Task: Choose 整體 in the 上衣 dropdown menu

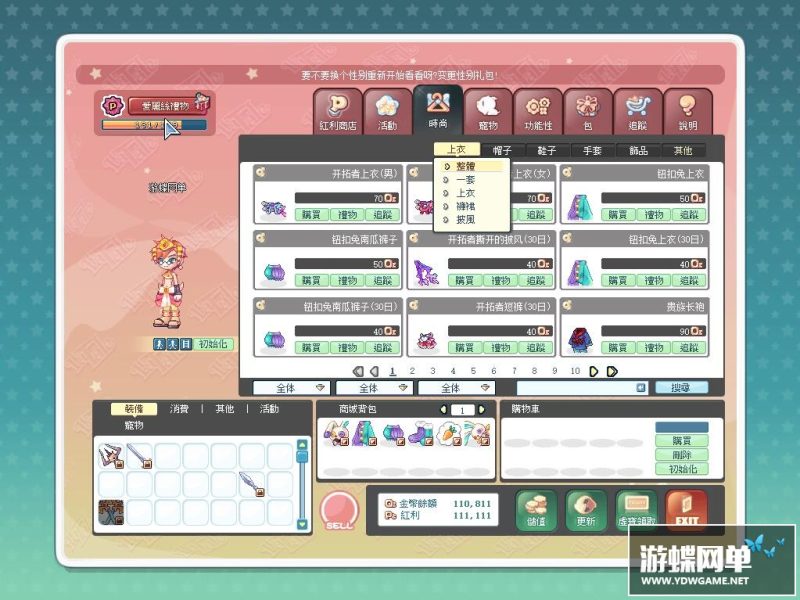Action: tap(465, 166)
